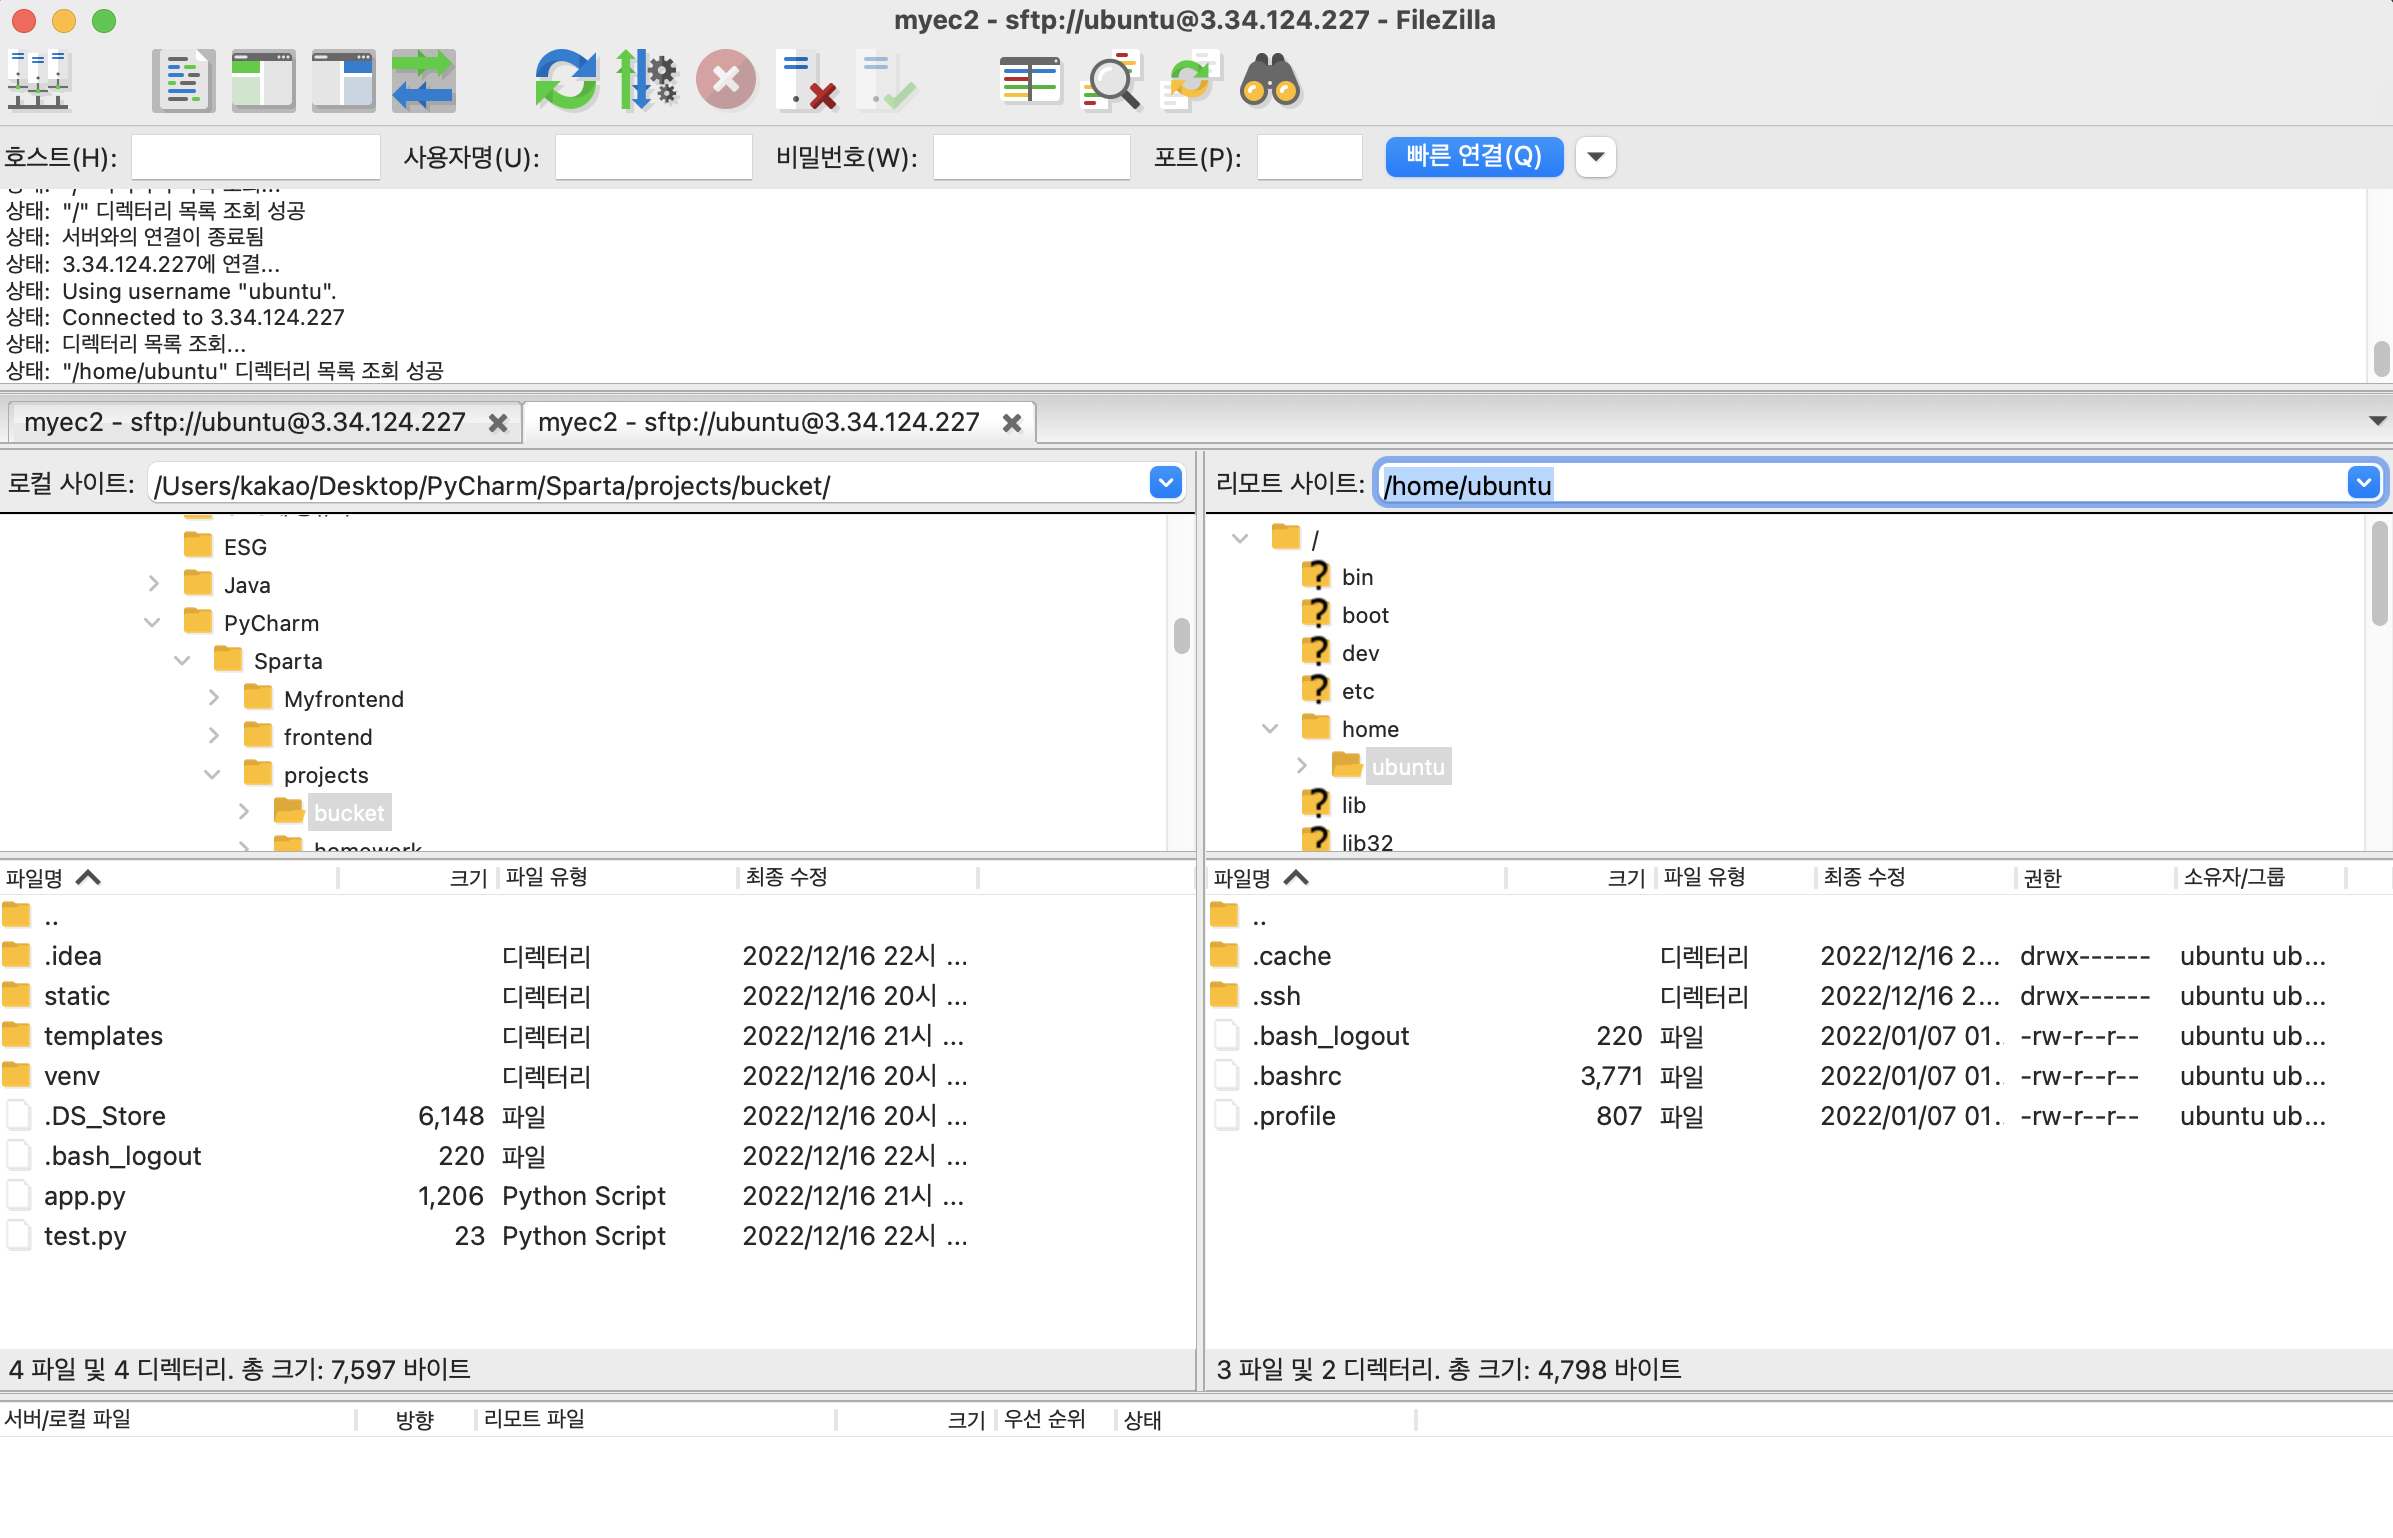Click the local tree vertical scrollbar
2393x1538 pixels.
(x=1182, y=636)
